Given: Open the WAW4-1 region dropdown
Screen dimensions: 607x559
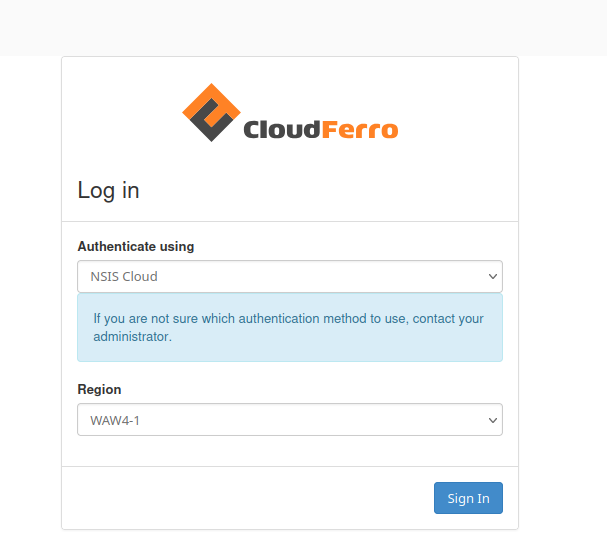Looking at the screenshot, I should [280, 420].
